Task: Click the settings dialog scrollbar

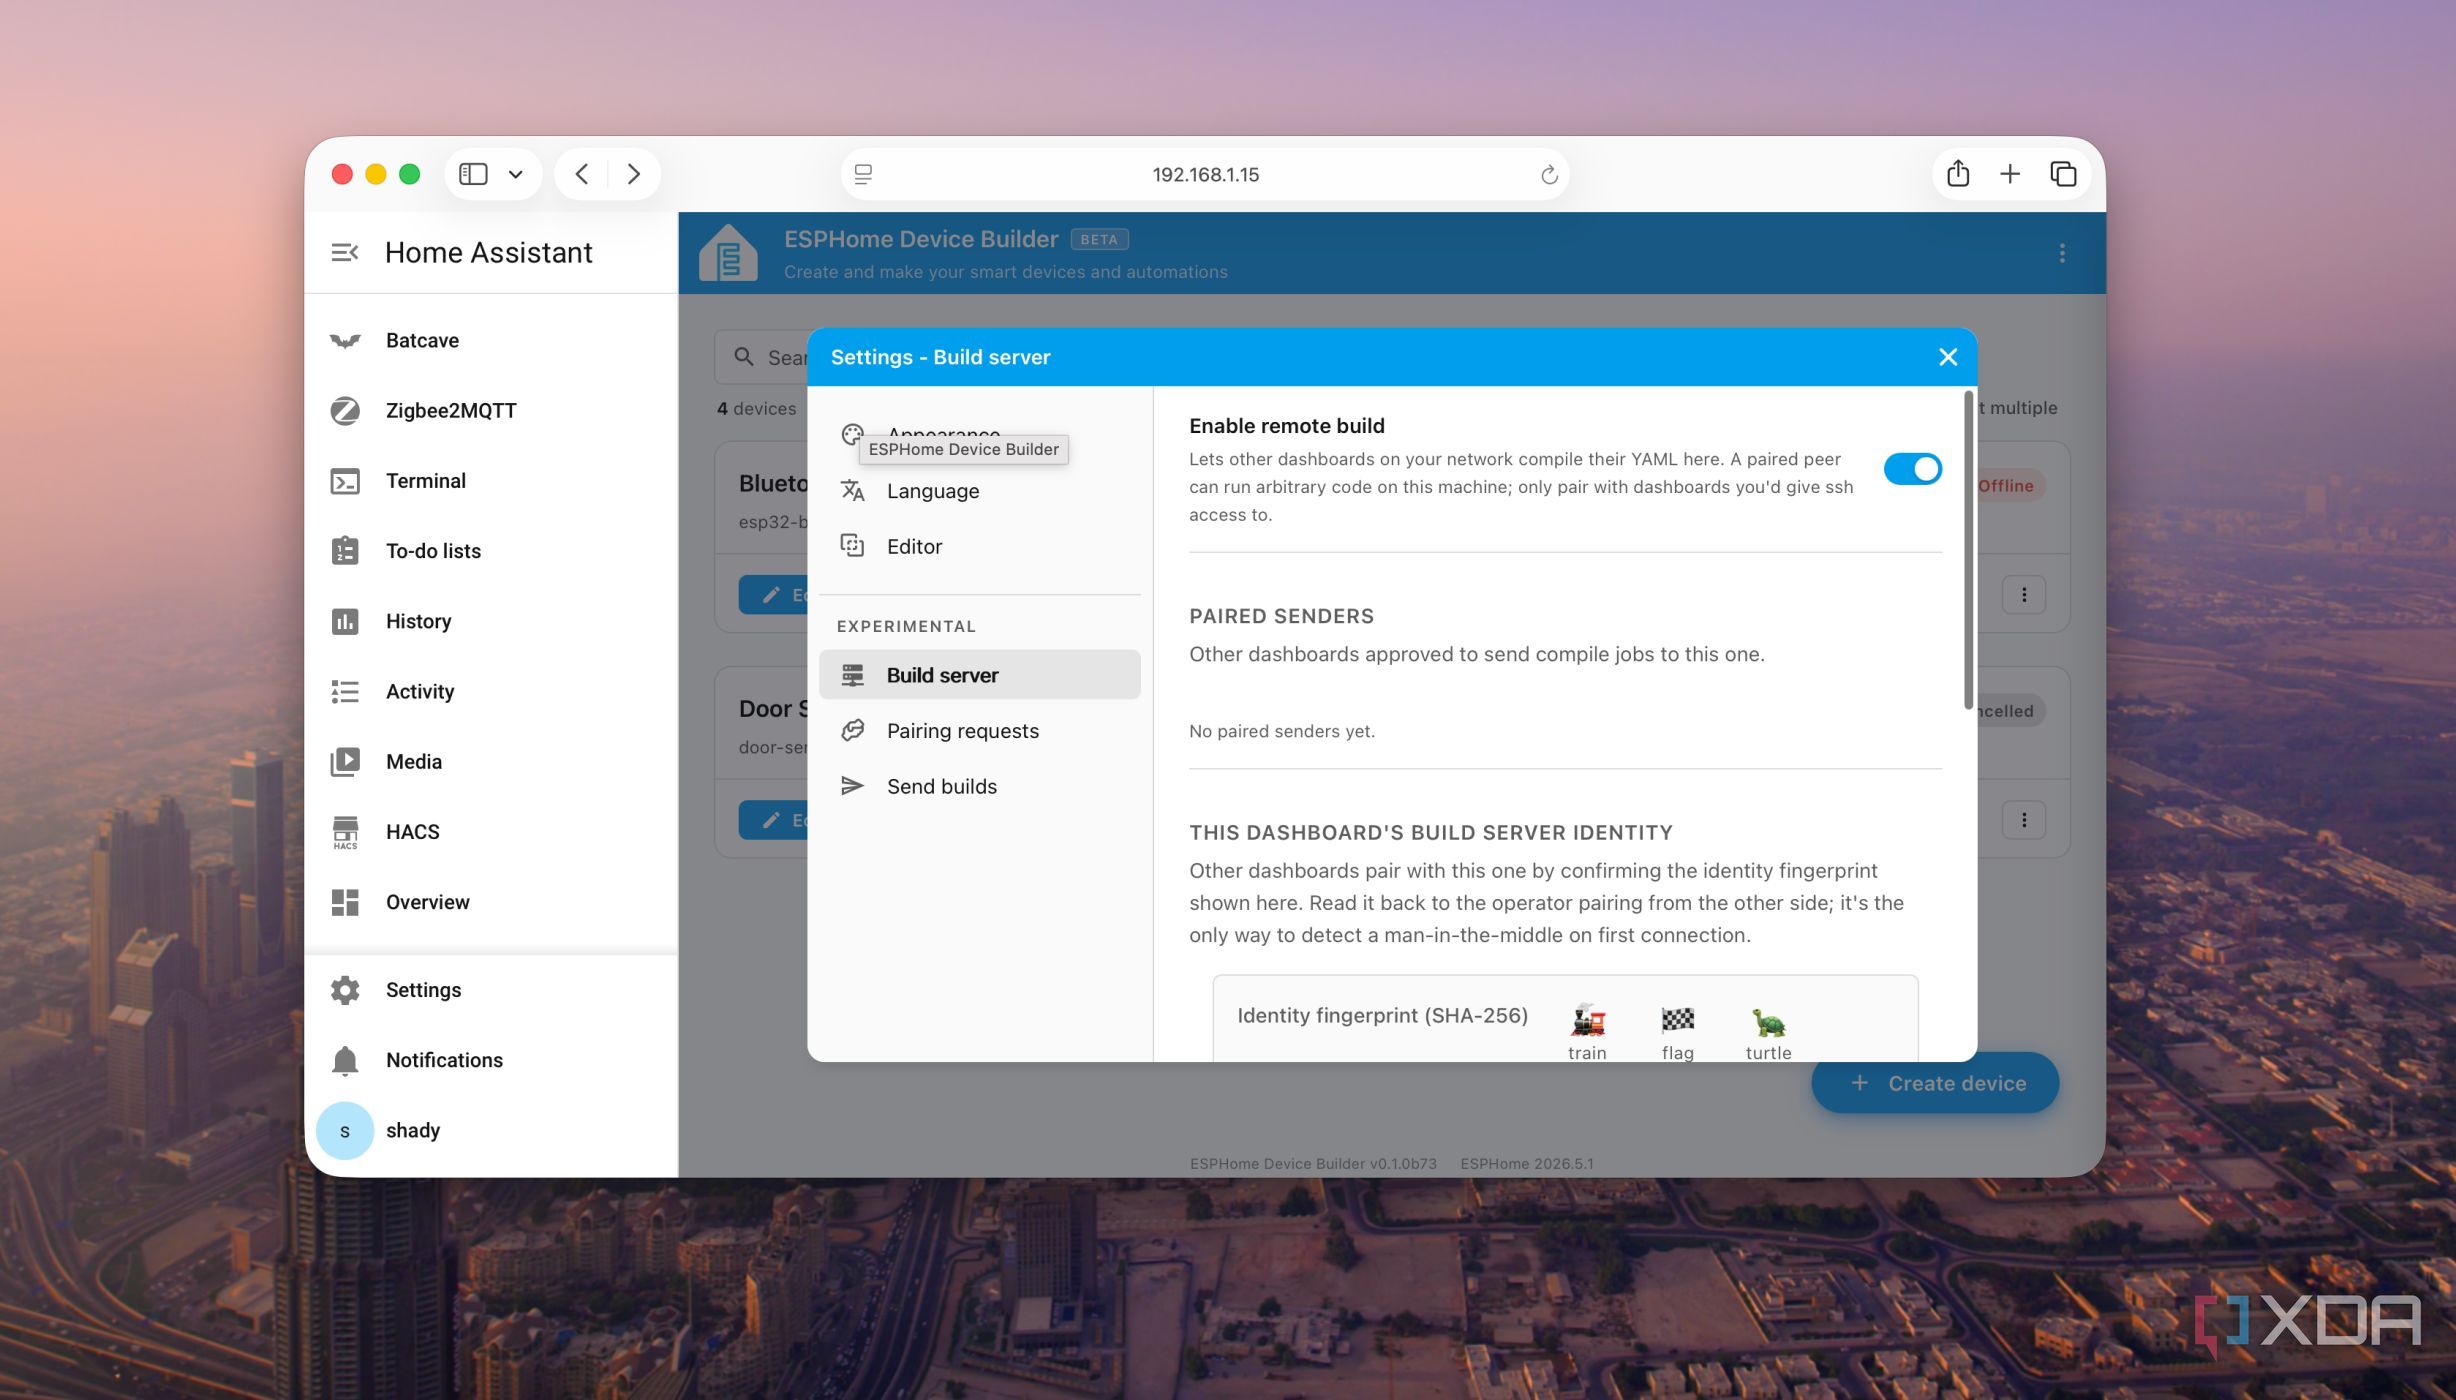Action: coord(1968,550)
